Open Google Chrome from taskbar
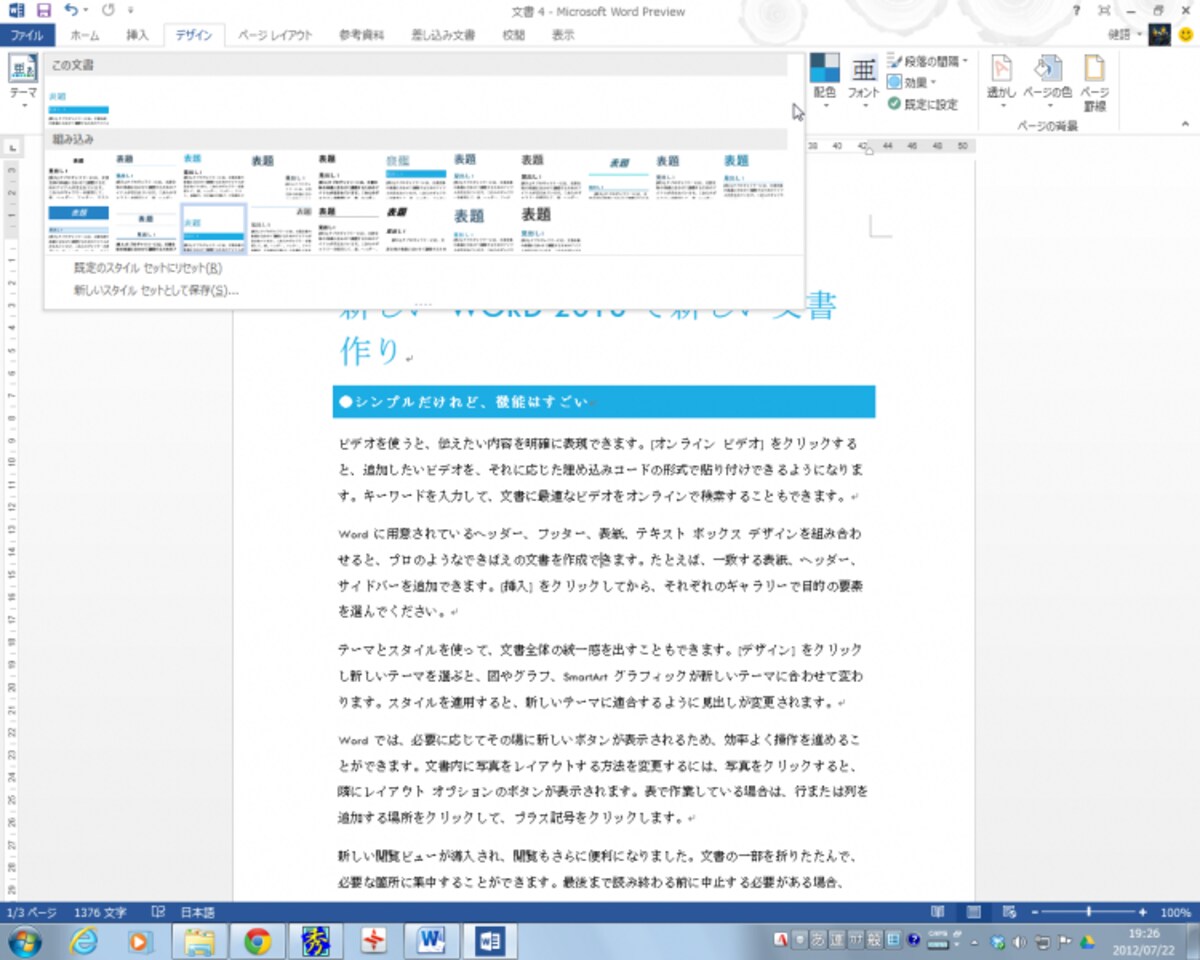1200x960 pixels. [x=258, y=941]
